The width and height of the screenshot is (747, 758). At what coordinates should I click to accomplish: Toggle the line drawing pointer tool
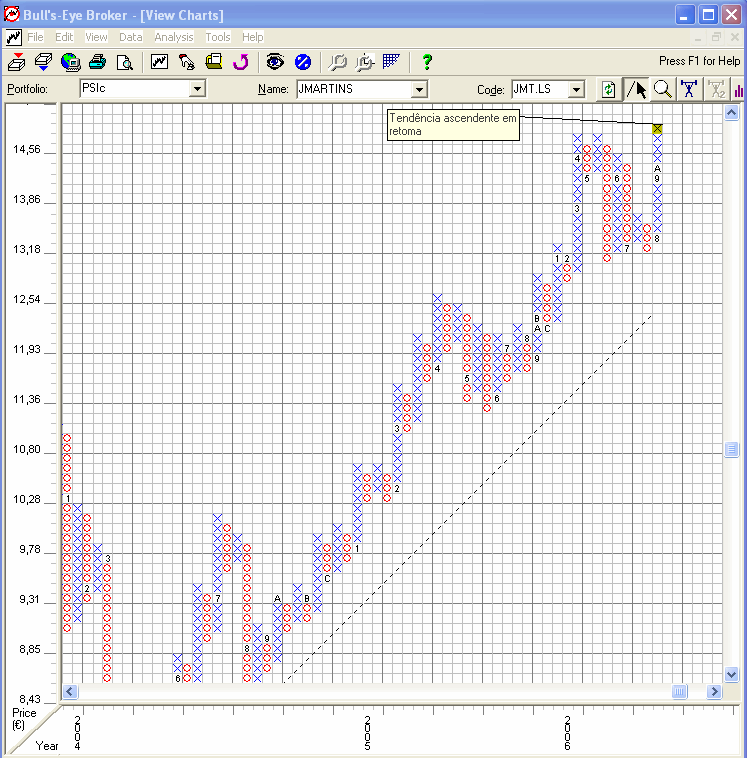(x=636, y=89)
